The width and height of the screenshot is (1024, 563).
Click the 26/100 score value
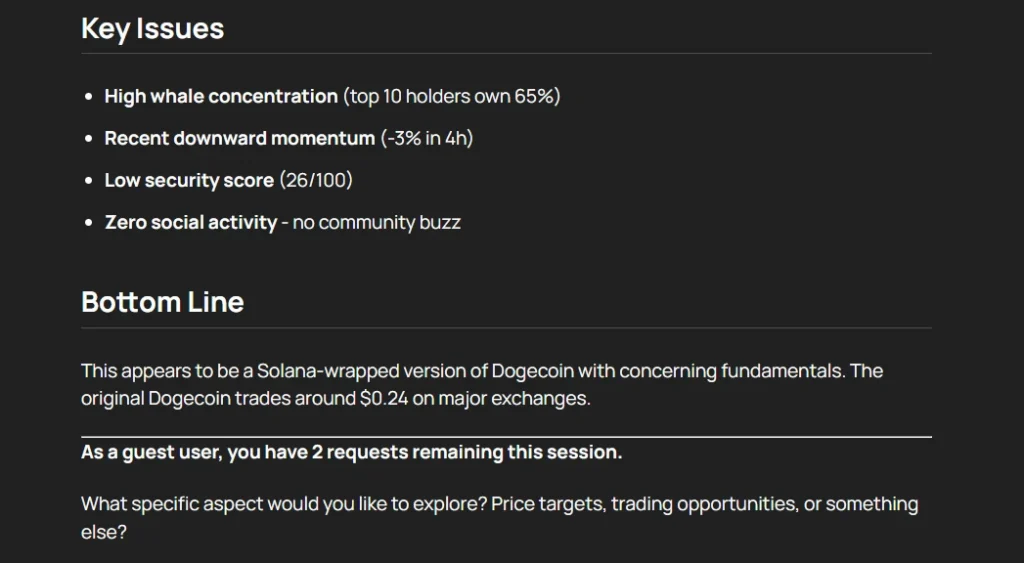coord(316,180)
